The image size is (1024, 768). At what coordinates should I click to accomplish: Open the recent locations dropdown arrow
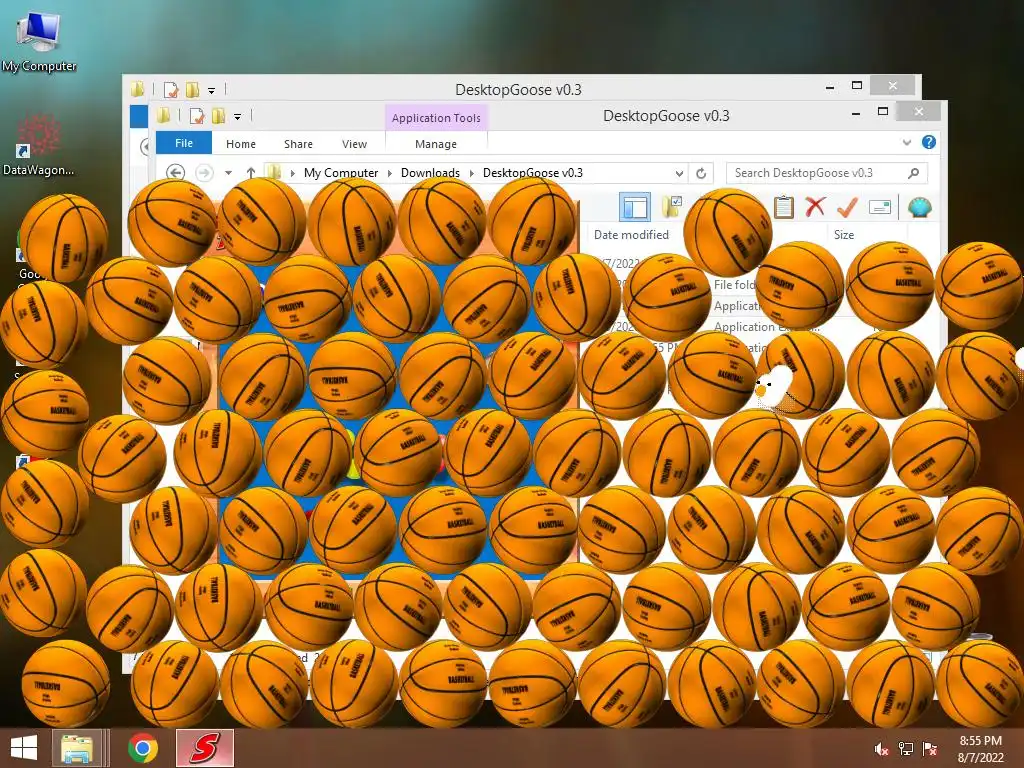point(229,173)
